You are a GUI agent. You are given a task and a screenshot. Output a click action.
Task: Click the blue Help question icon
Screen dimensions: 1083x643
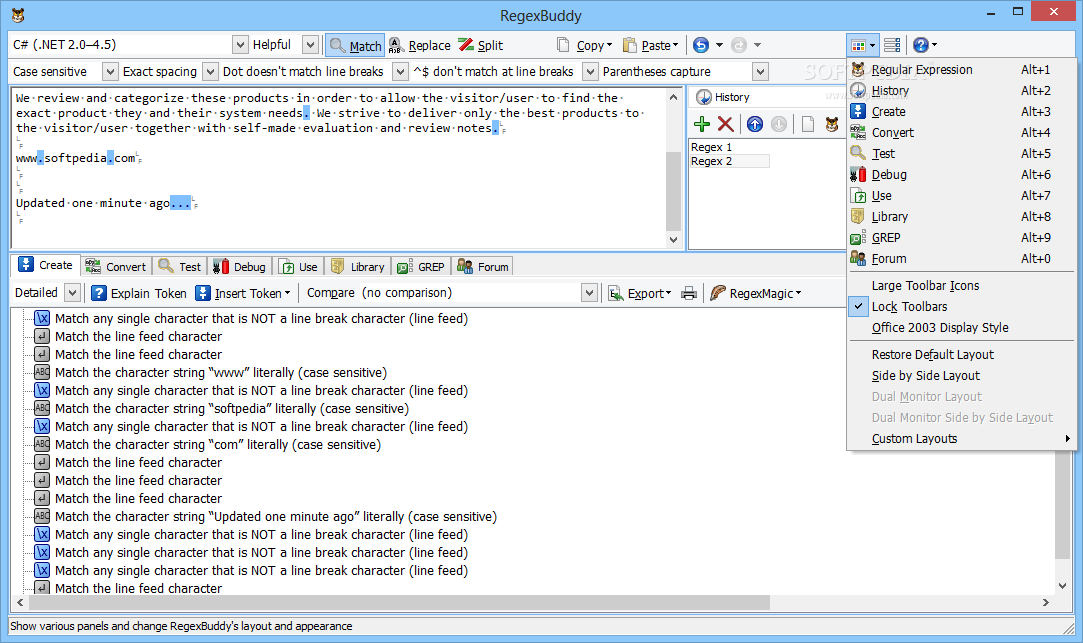920,46
